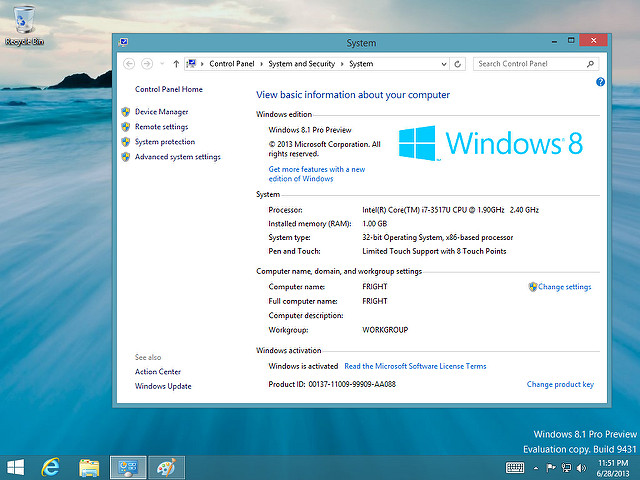Click the Forward navigation arrow
The image size is (640, 480).
tap(147, 64)
